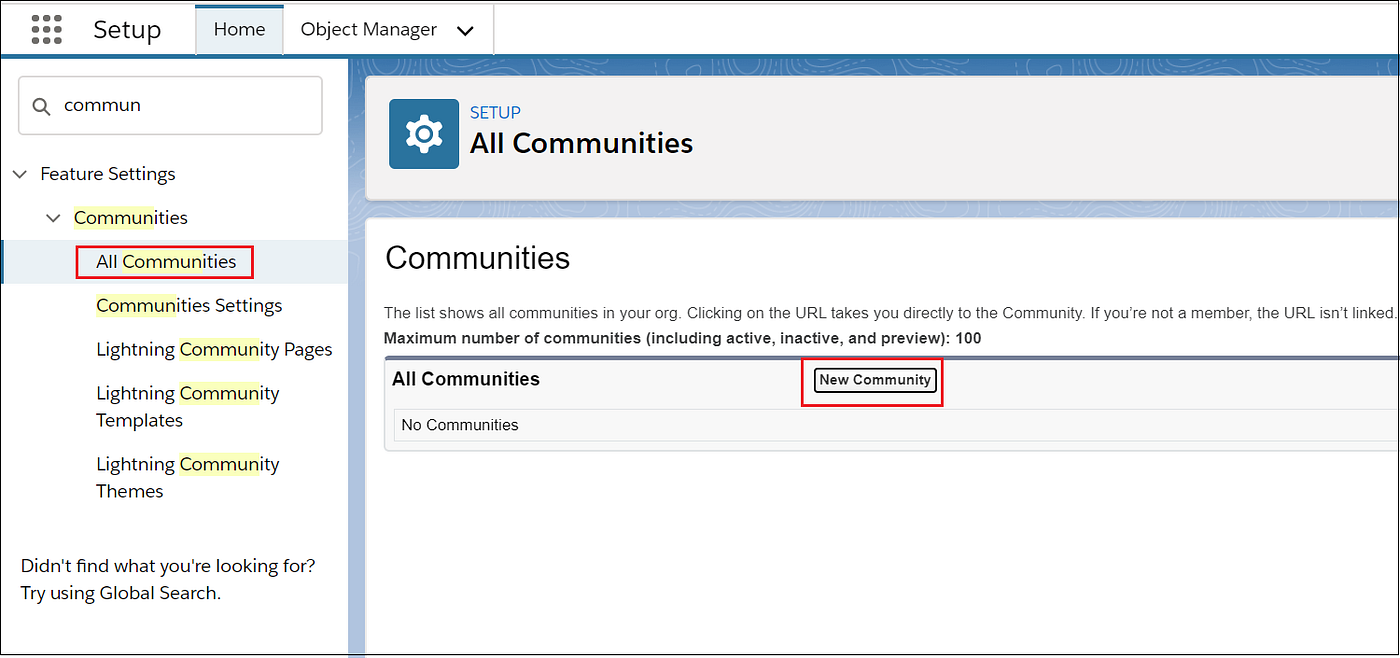Open the highlighted Communities settings node
Image resolution: width=1400 pixels, height=658 pixels.
(130, 217)
